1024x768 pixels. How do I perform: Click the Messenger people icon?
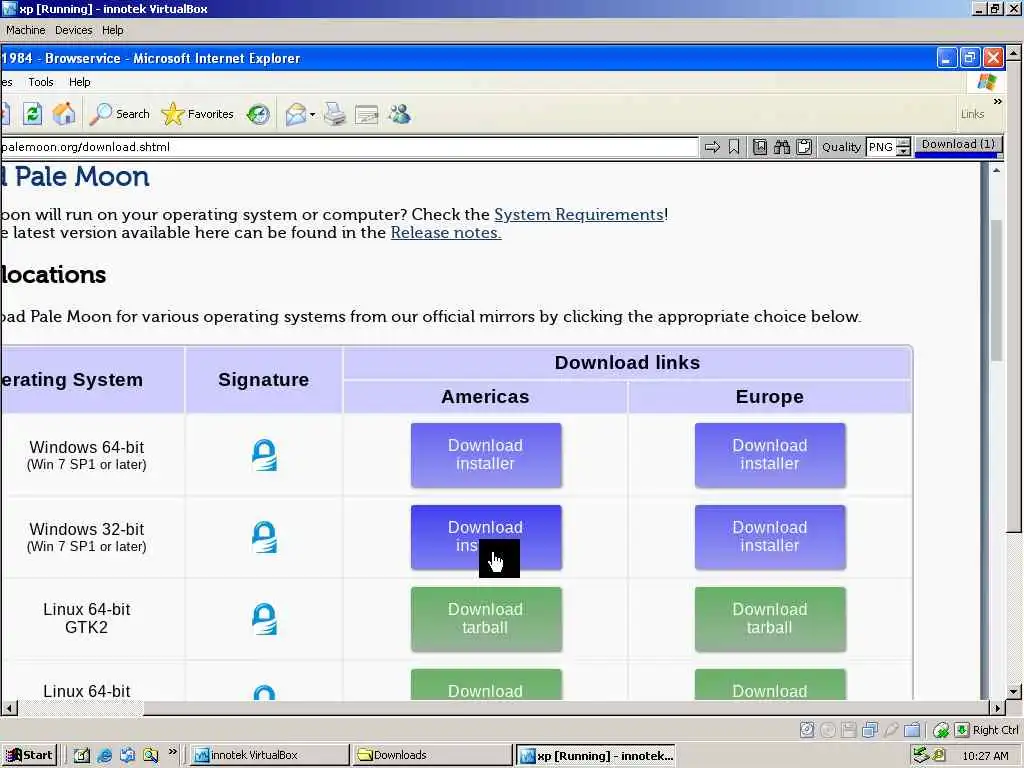click(x=400, y=114)
